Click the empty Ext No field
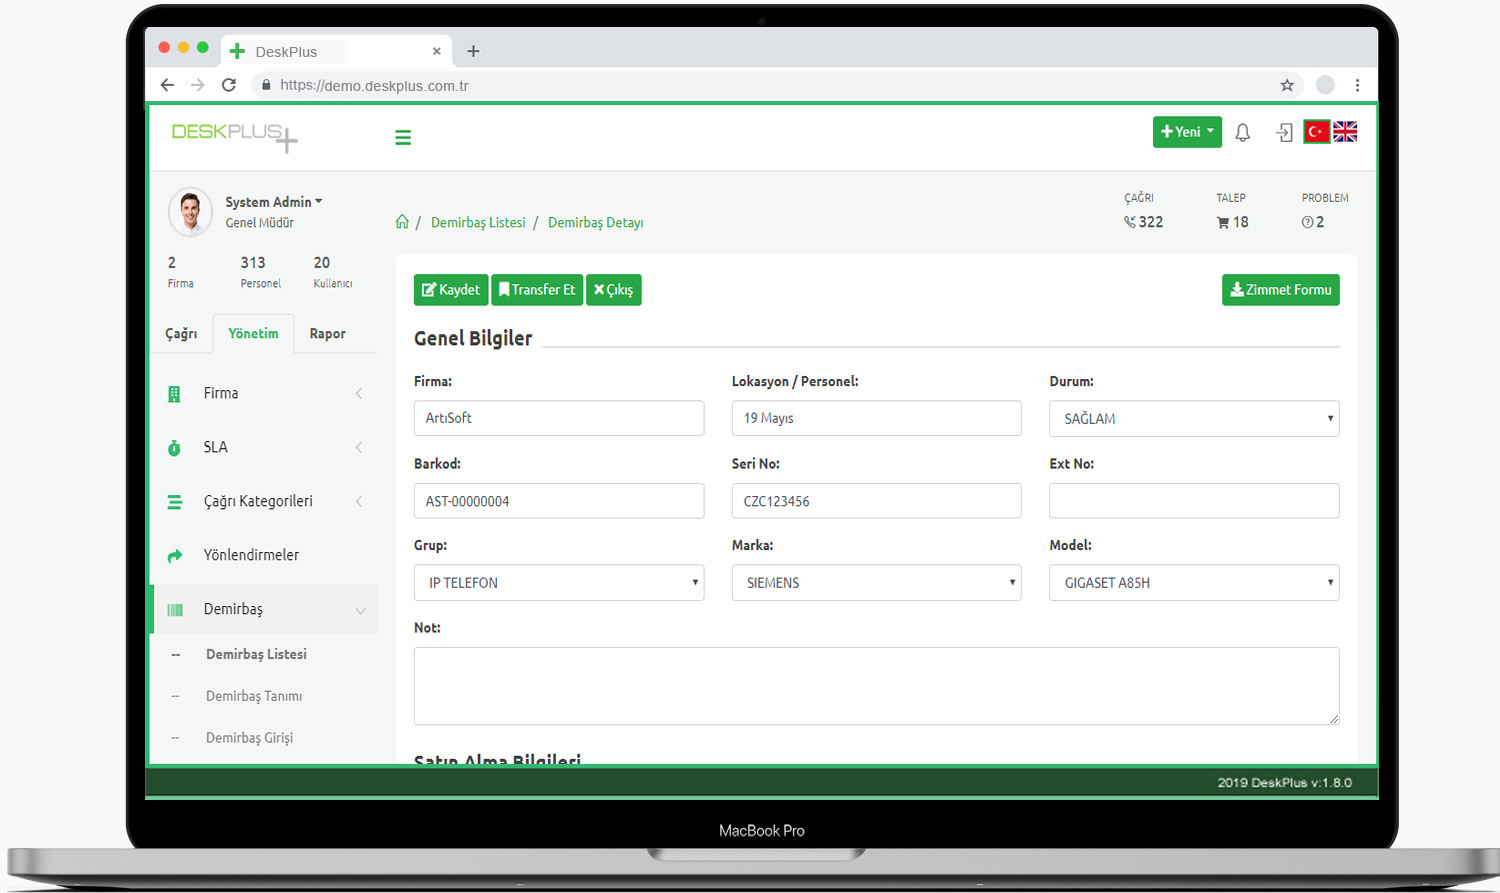The width and height of the screenshot is (1500, 893). point(1194,501)
